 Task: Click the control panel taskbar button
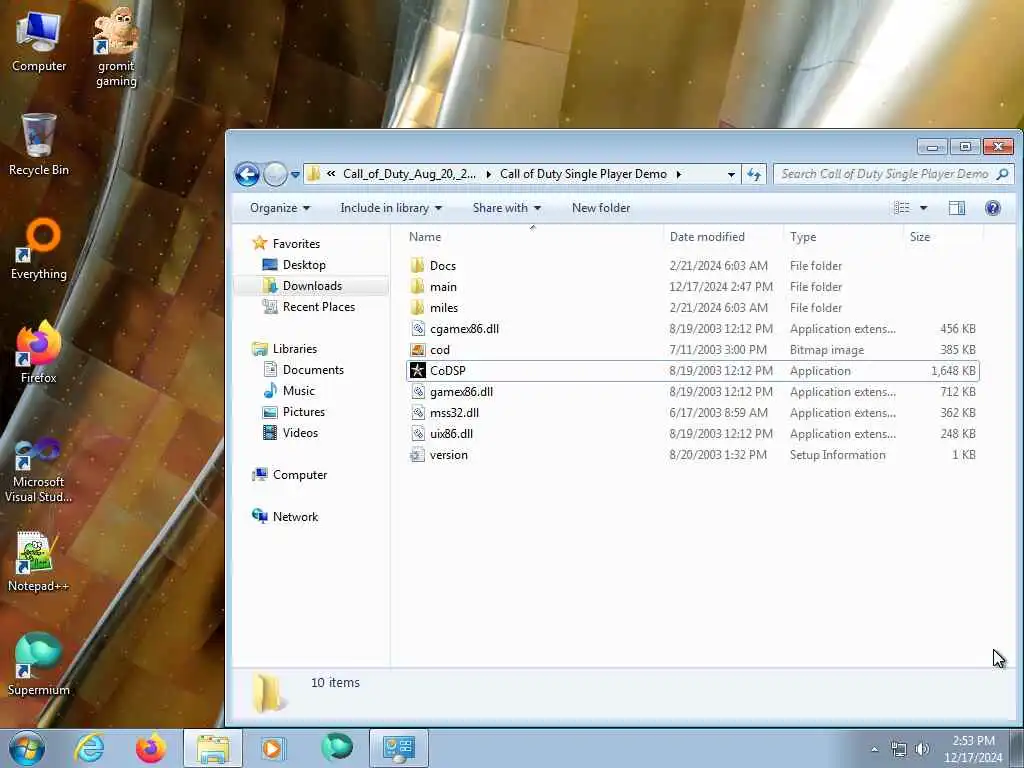click(x=399, y=748)
